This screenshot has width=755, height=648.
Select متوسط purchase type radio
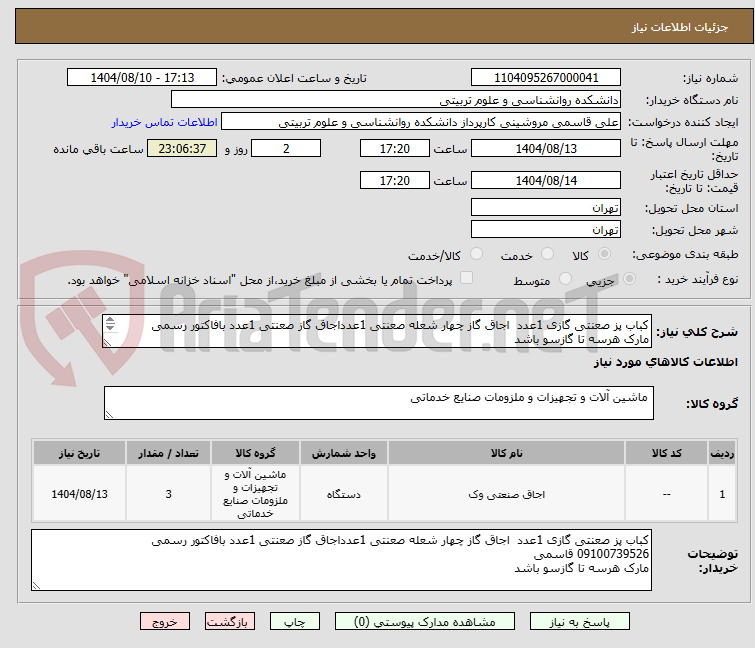pos(567,280)
